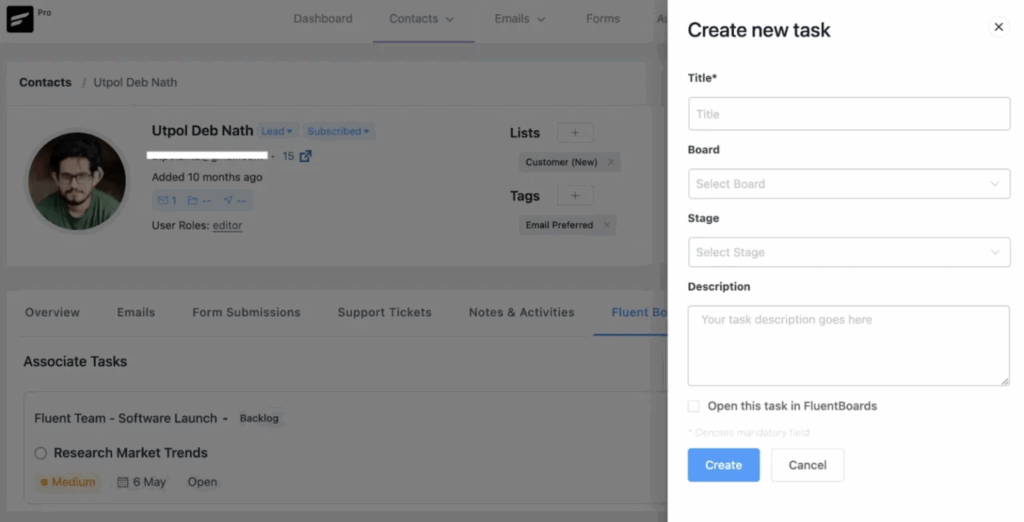
Task: Switch to the Support Tickets tab
Action: 384,312
